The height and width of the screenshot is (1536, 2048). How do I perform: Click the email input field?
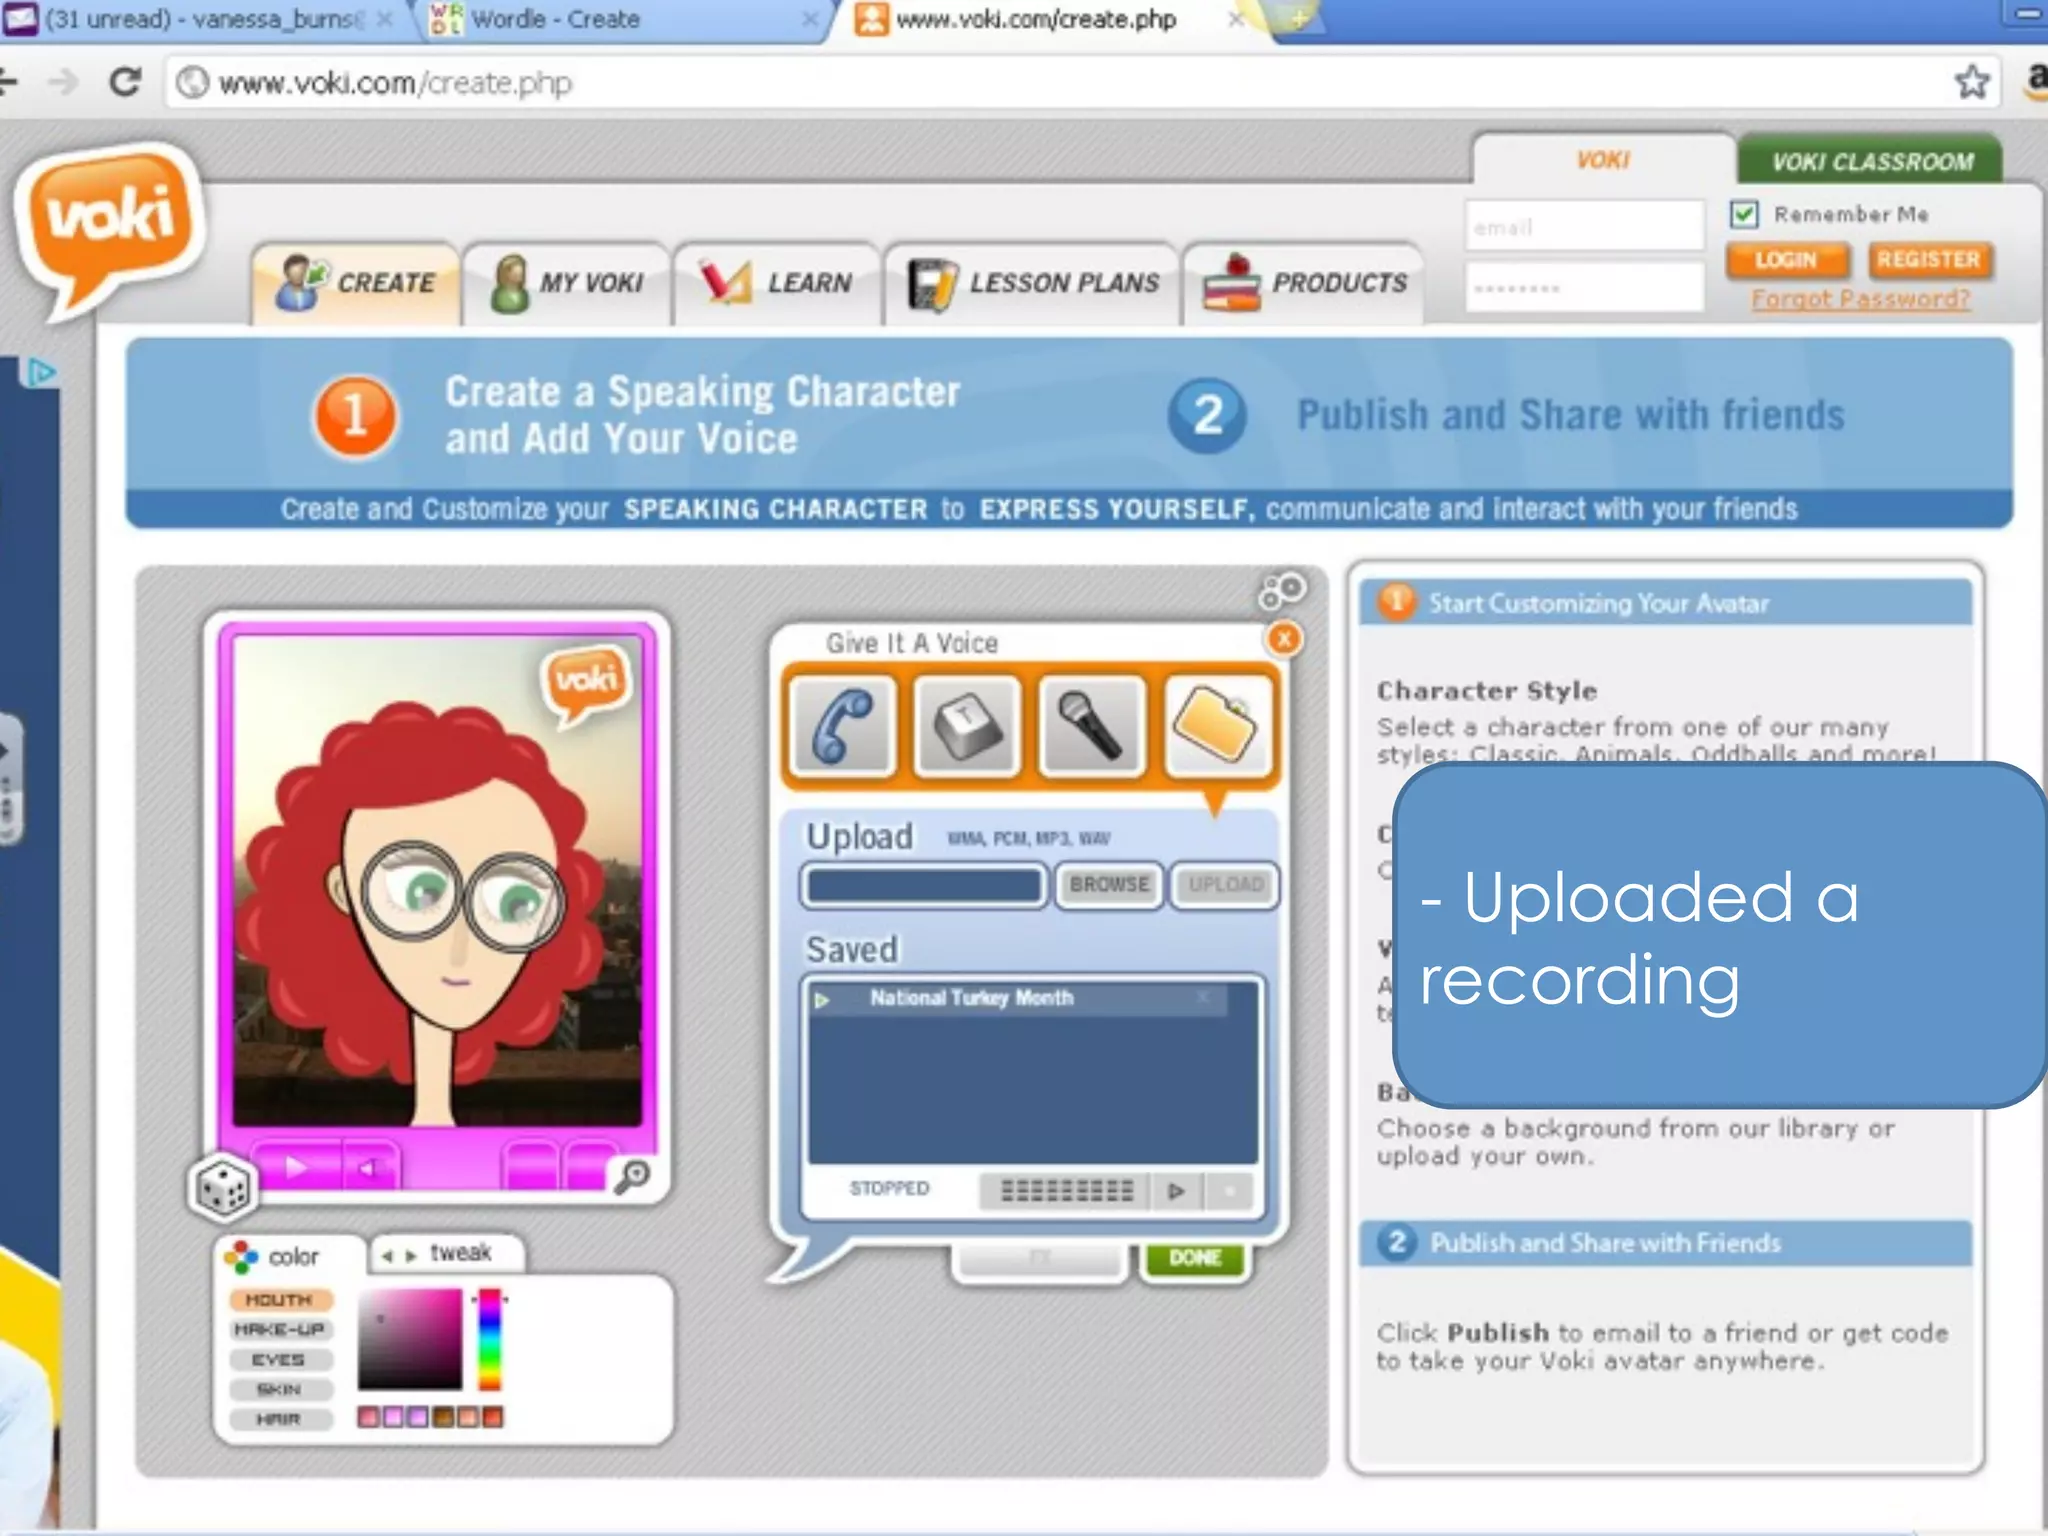[1584, 226]
